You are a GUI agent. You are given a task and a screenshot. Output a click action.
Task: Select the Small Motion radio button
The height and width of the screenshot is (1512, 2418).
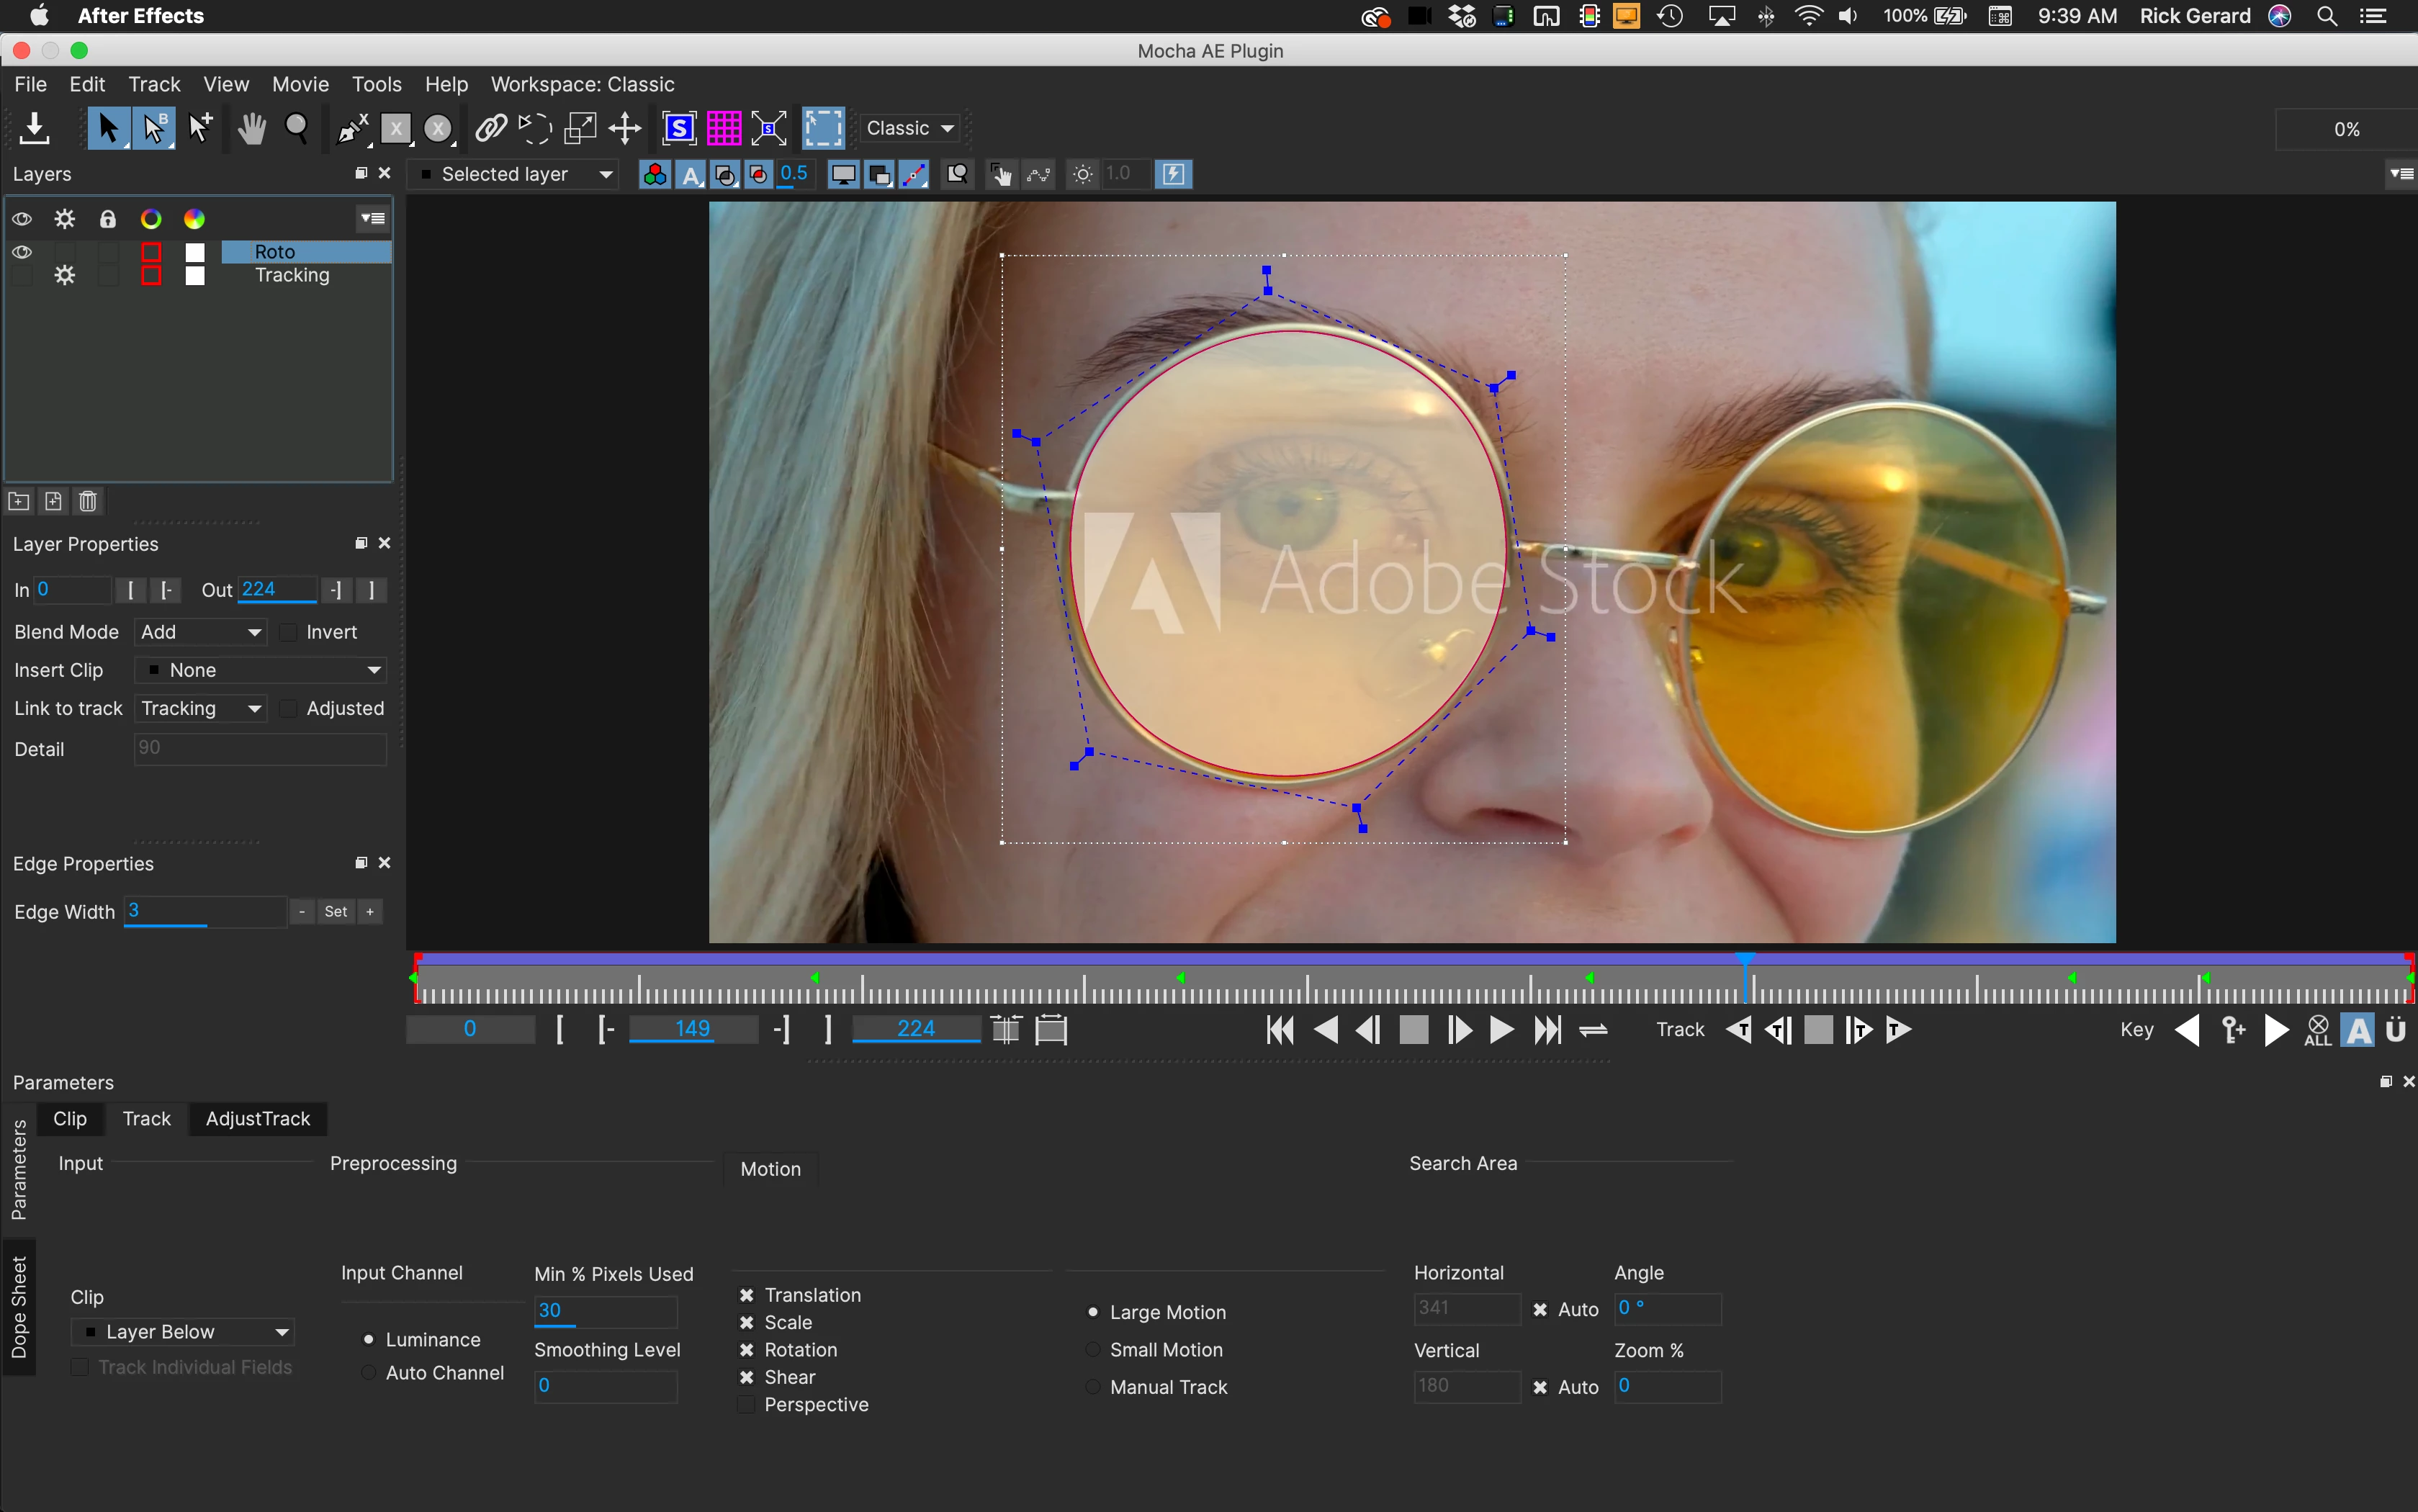point(1093,1350)
